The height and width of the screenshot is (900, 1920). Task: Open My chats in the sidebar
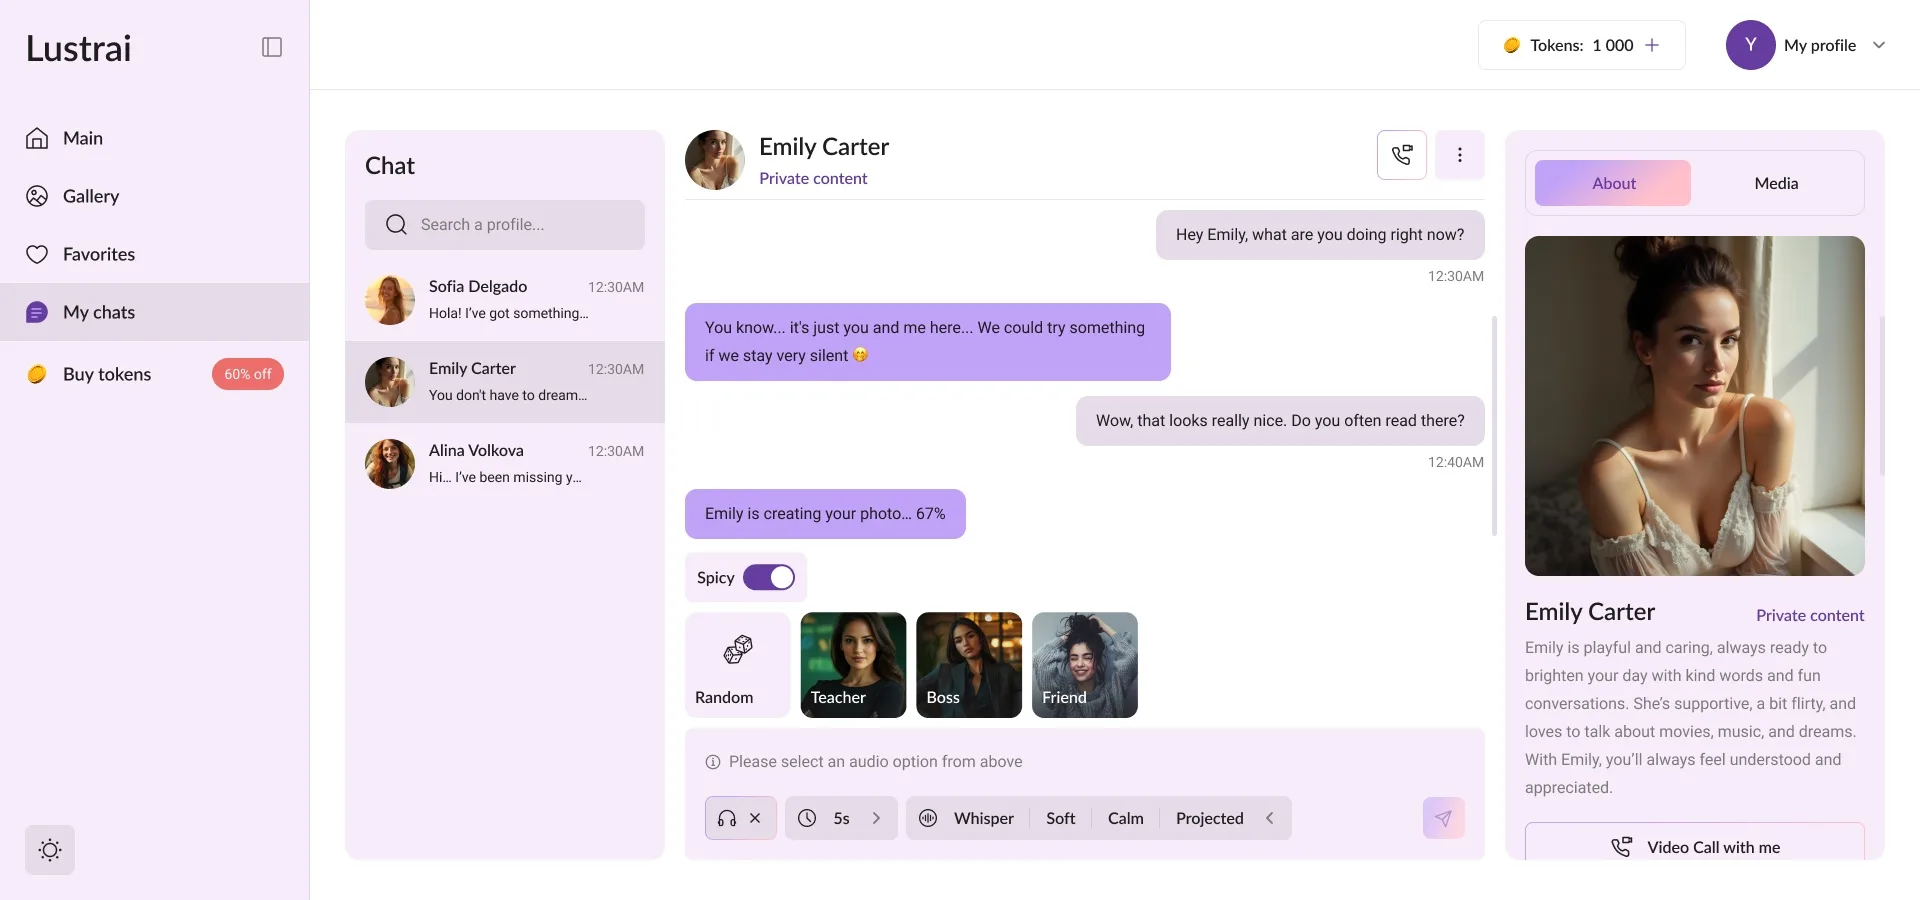pos(98,312)
